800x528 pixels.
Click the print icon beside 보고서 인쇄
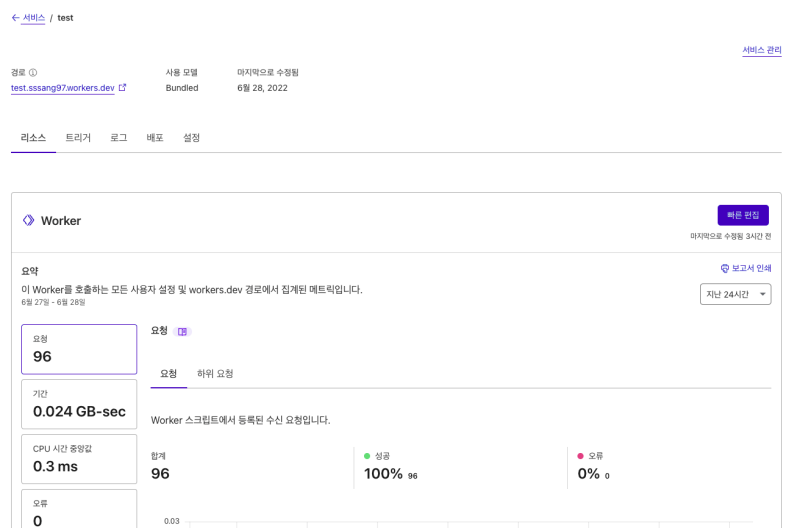pyautogui.click(x=725, y=269)
